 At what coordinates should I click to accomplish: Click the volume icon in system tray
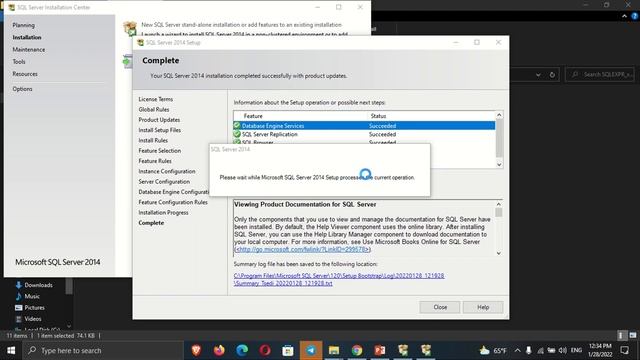click(x=562, y=350)
